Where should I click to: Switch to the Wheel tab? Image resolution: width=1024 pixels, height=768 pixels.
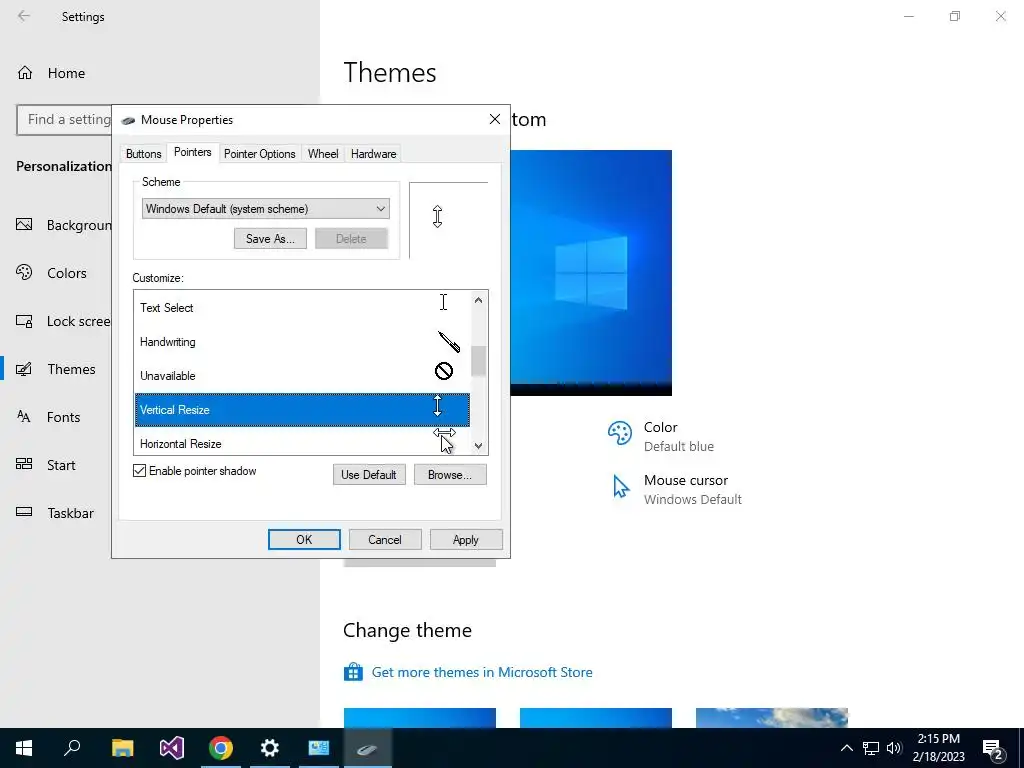(x=323, y=154)
